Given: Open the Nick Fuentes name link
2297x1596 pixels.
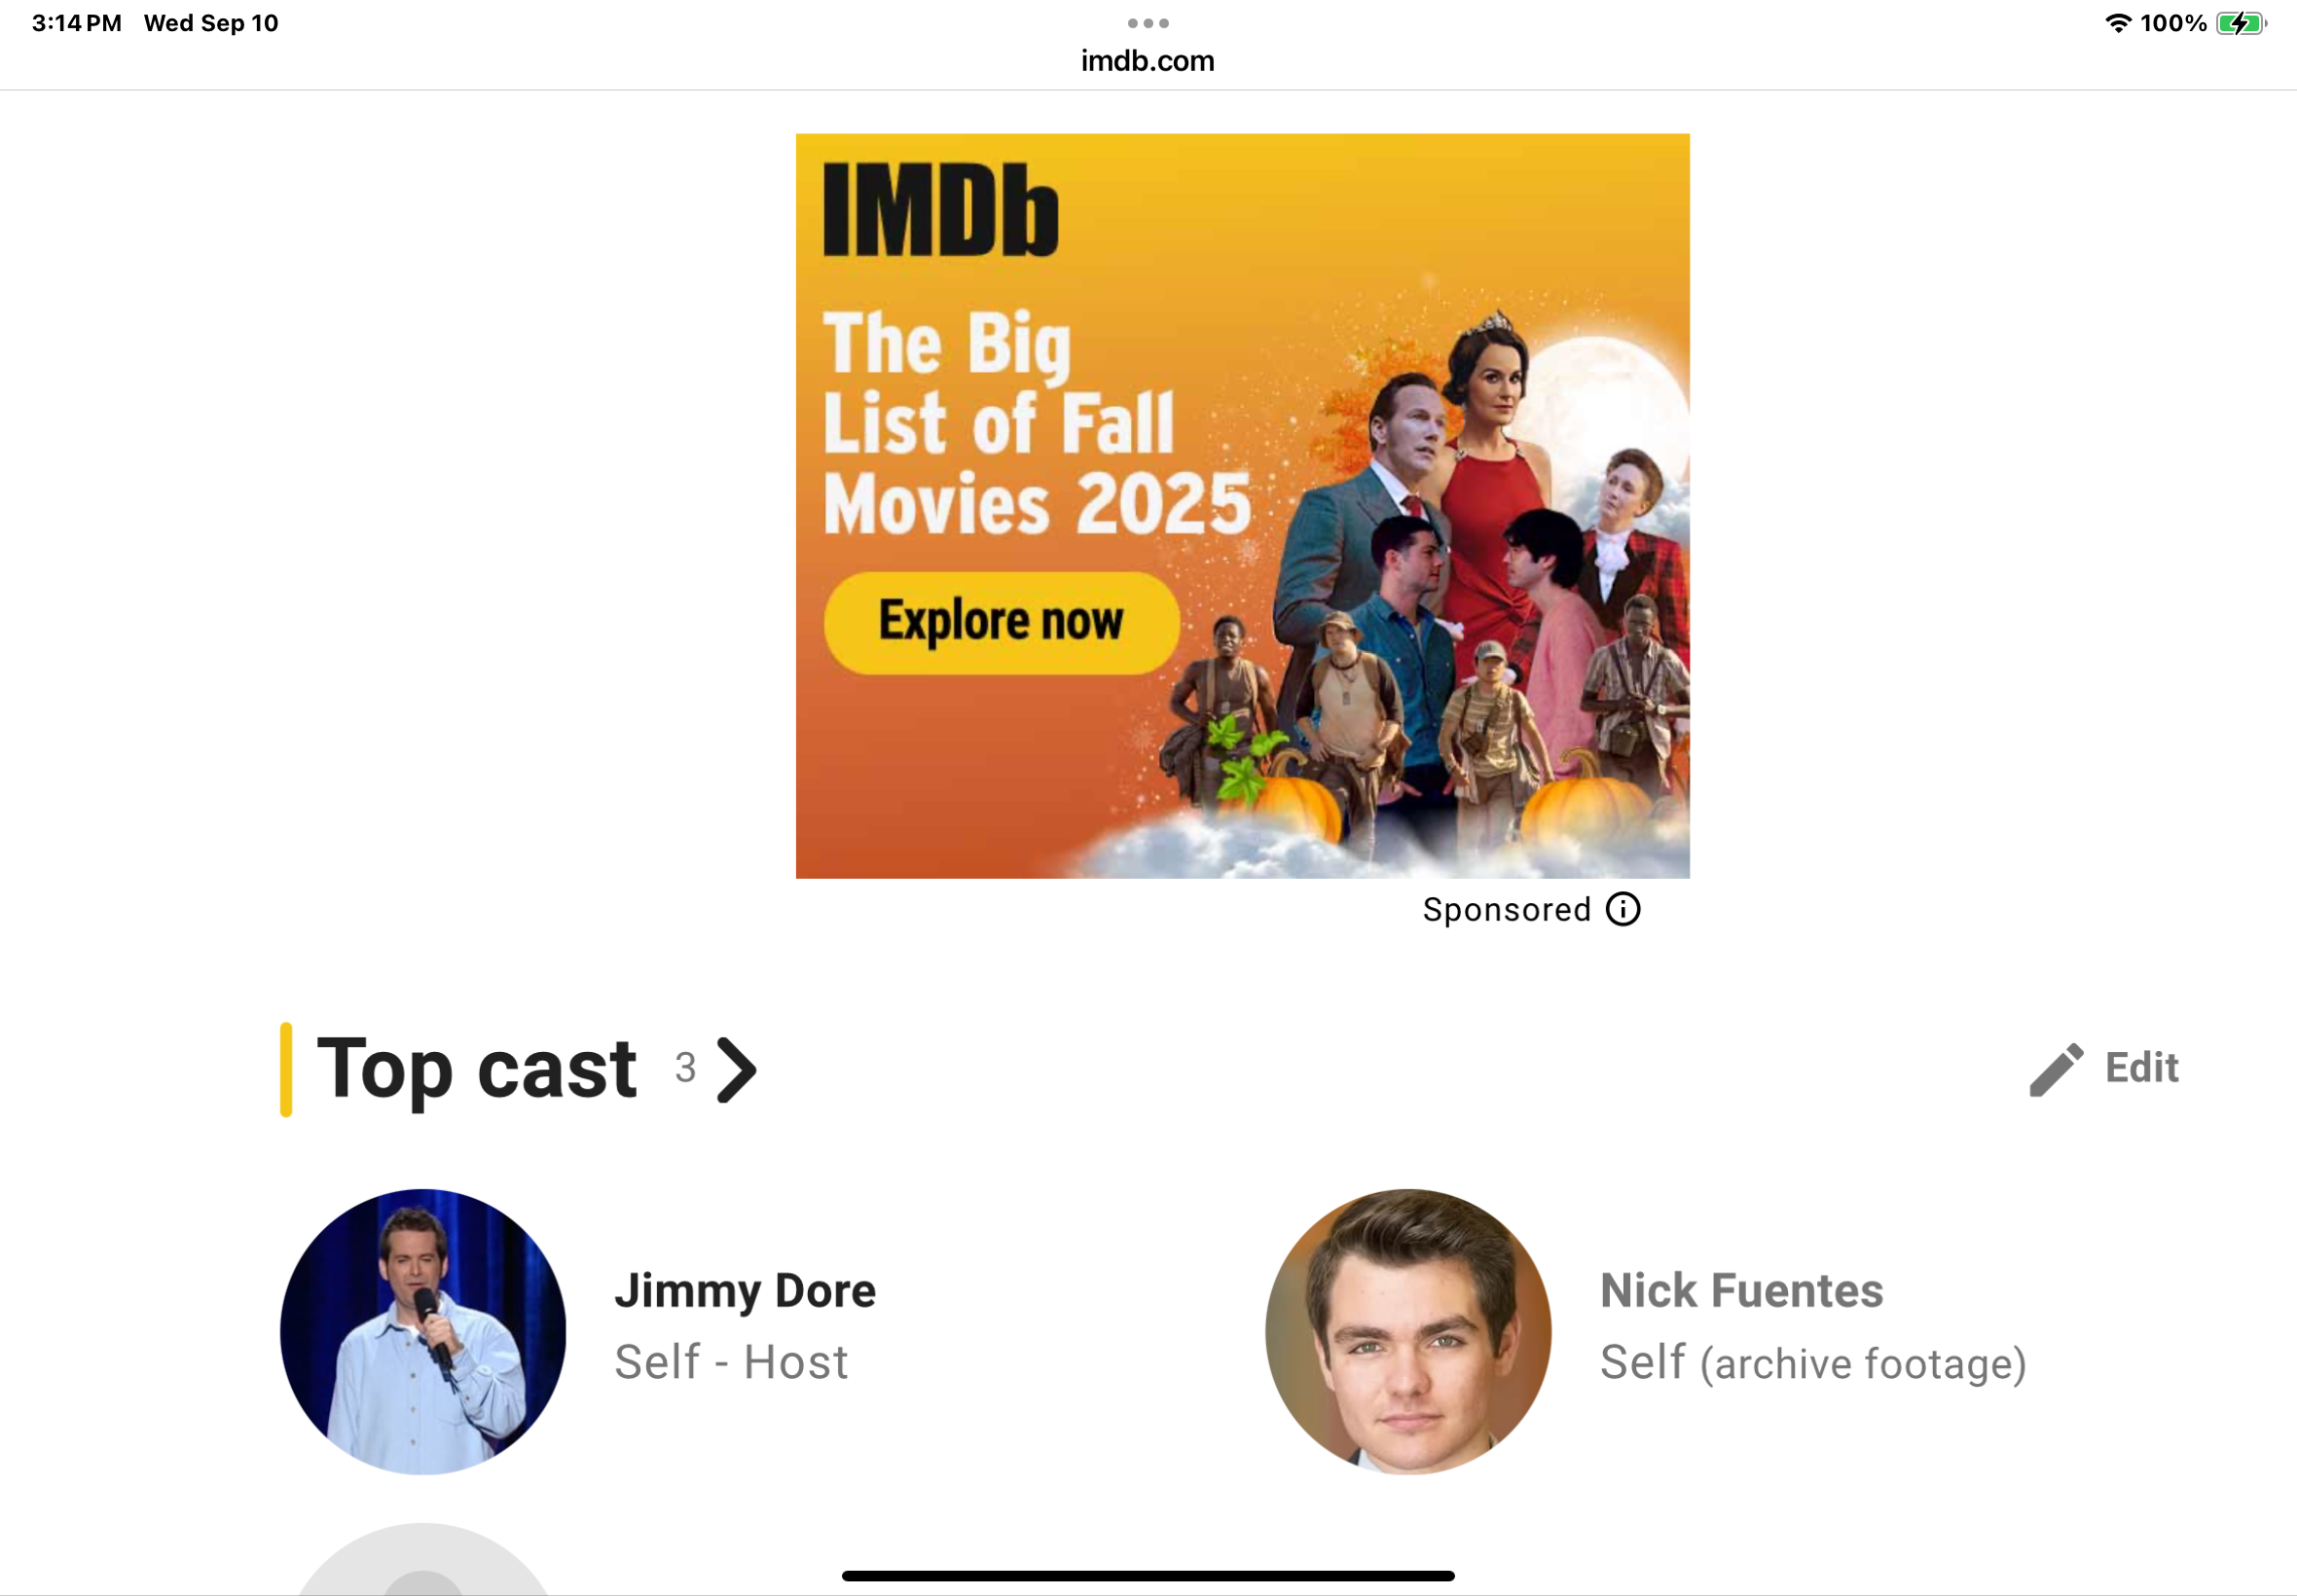Looking at the screenshot, I should [x=1741, y=1290].
